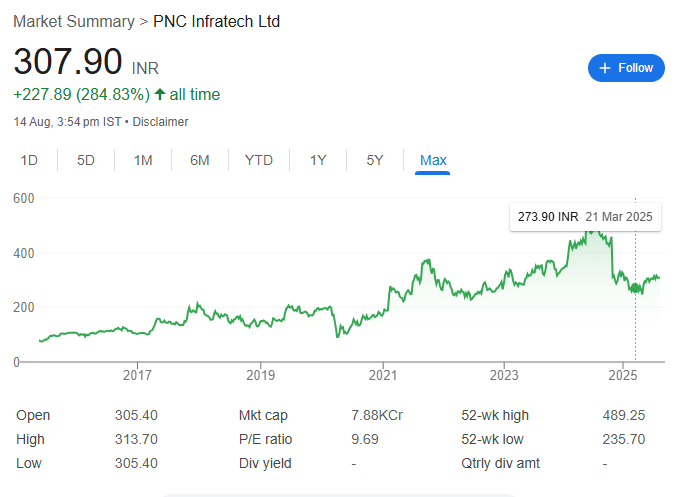Click the plus icon on Follow
Screen dimensions: 693x497
pos(605,68)
